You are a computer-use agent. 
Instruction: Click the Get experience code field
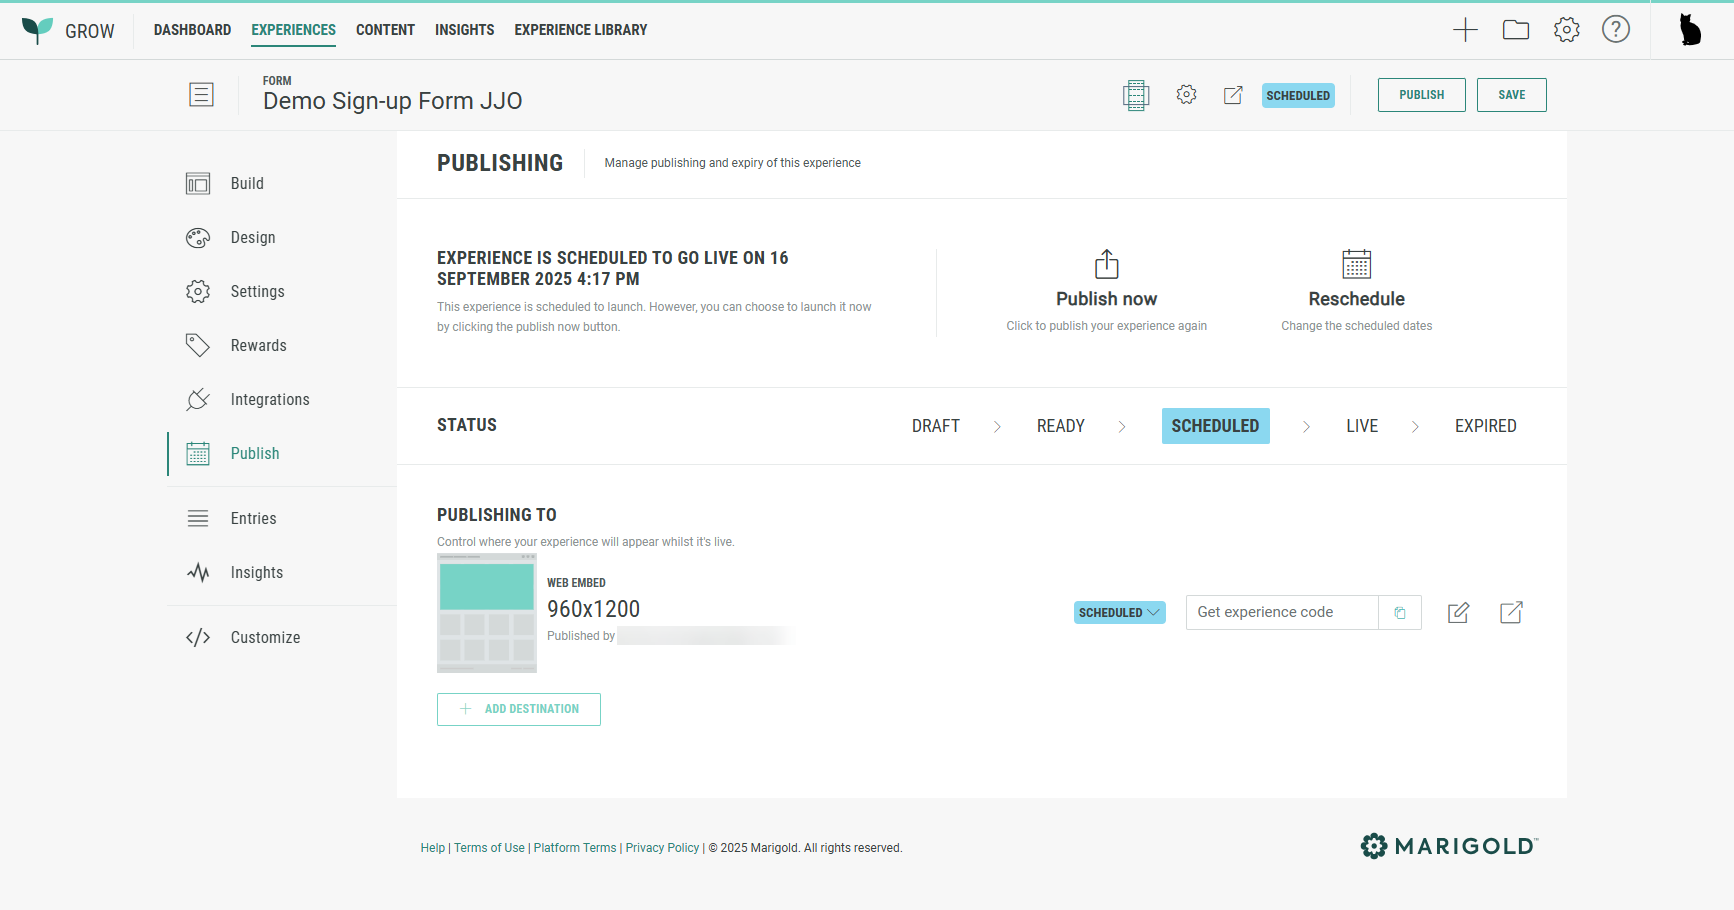coord(1282,613)
